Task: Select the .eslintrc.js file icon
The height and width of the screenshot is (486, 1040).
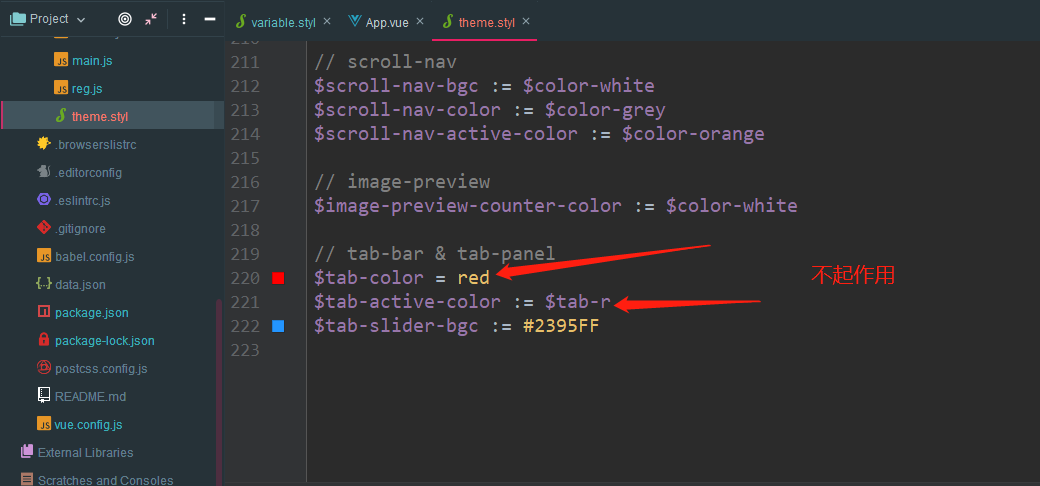Action: click(x=44, y=200)
